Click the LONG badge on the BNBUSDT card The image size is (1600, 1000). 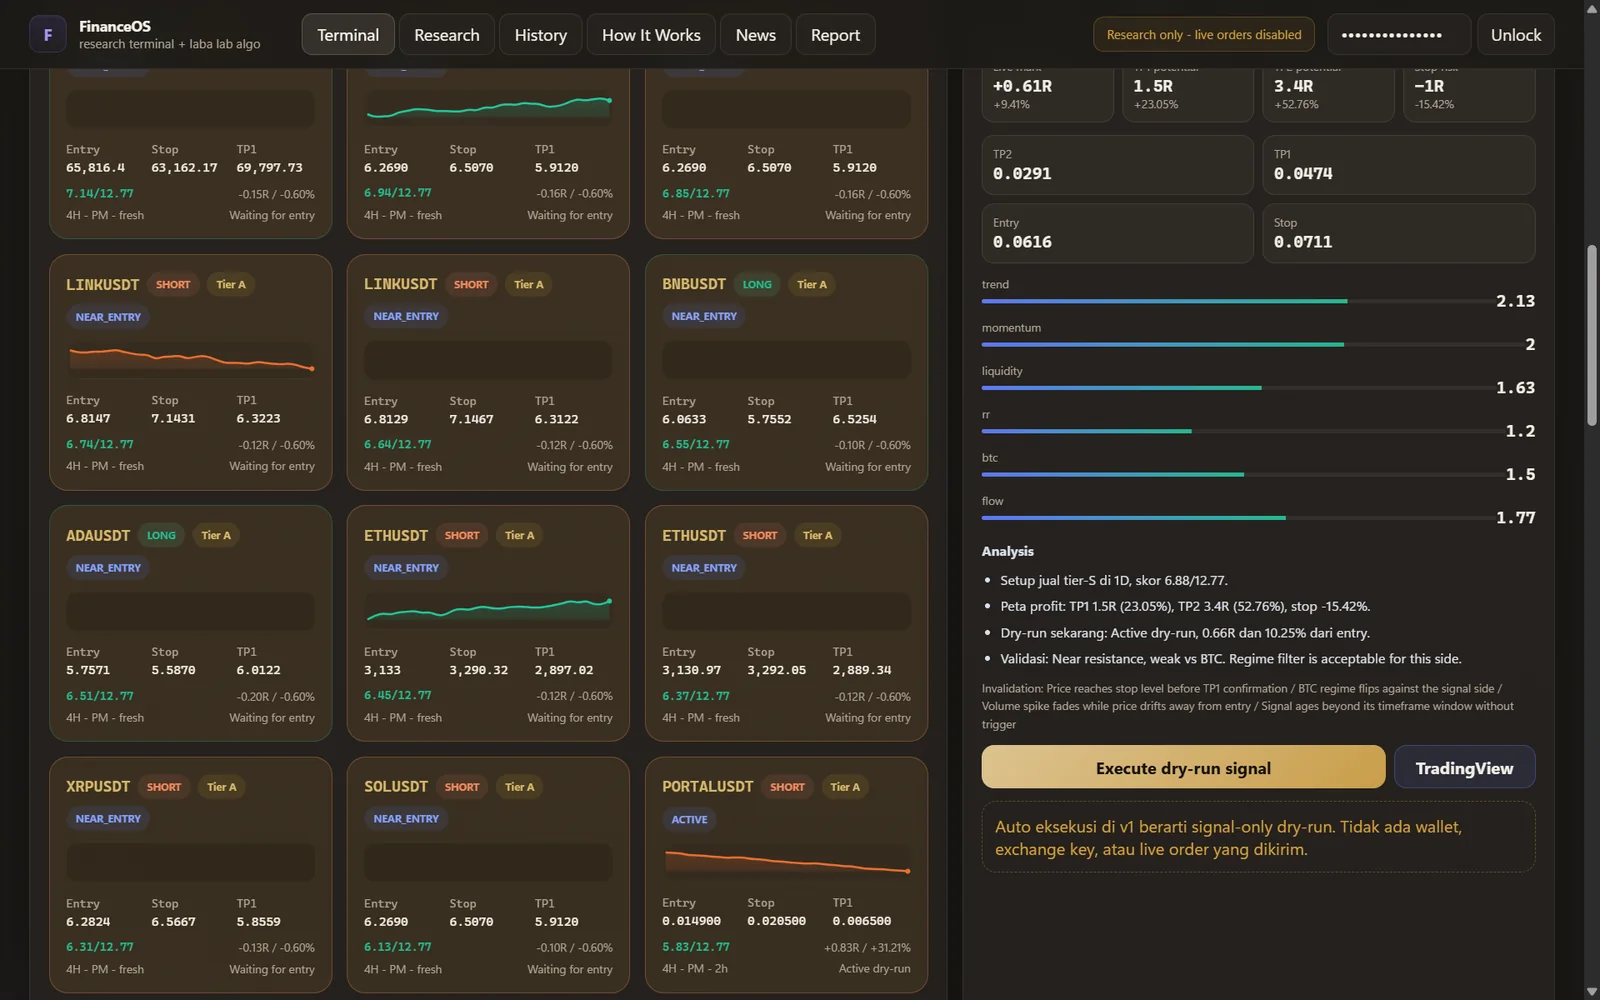tap(757, 285)
